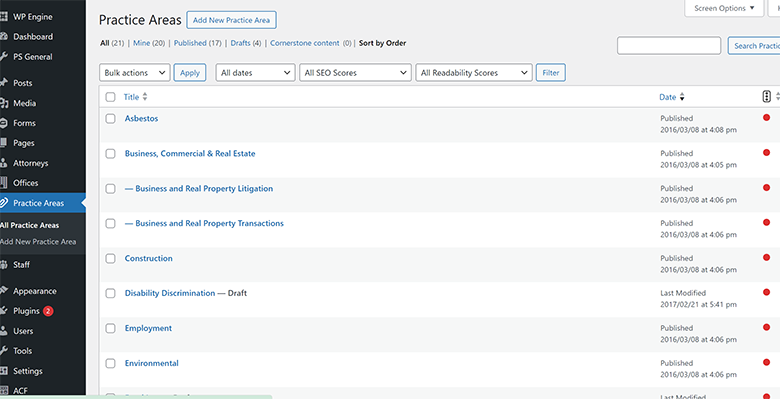Click the Staff sidebar icon
780x399 pixels.
3,265
